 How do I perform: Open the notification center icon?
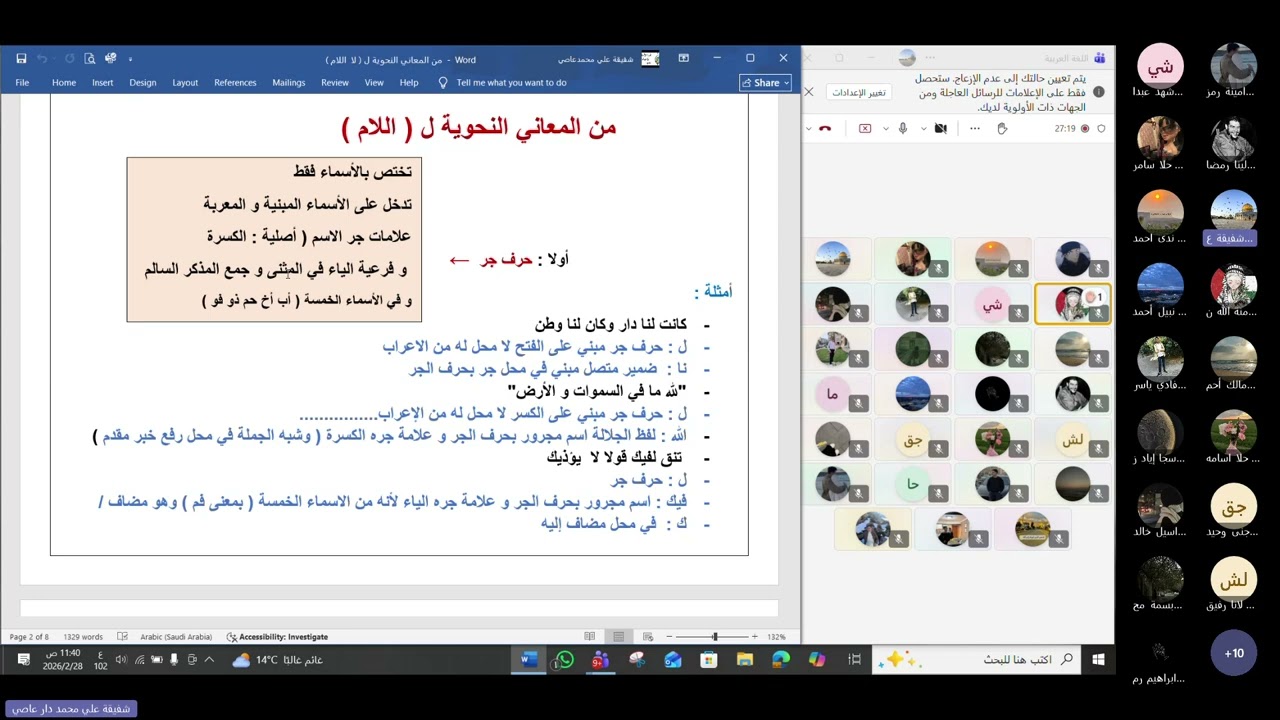point(23,659)
